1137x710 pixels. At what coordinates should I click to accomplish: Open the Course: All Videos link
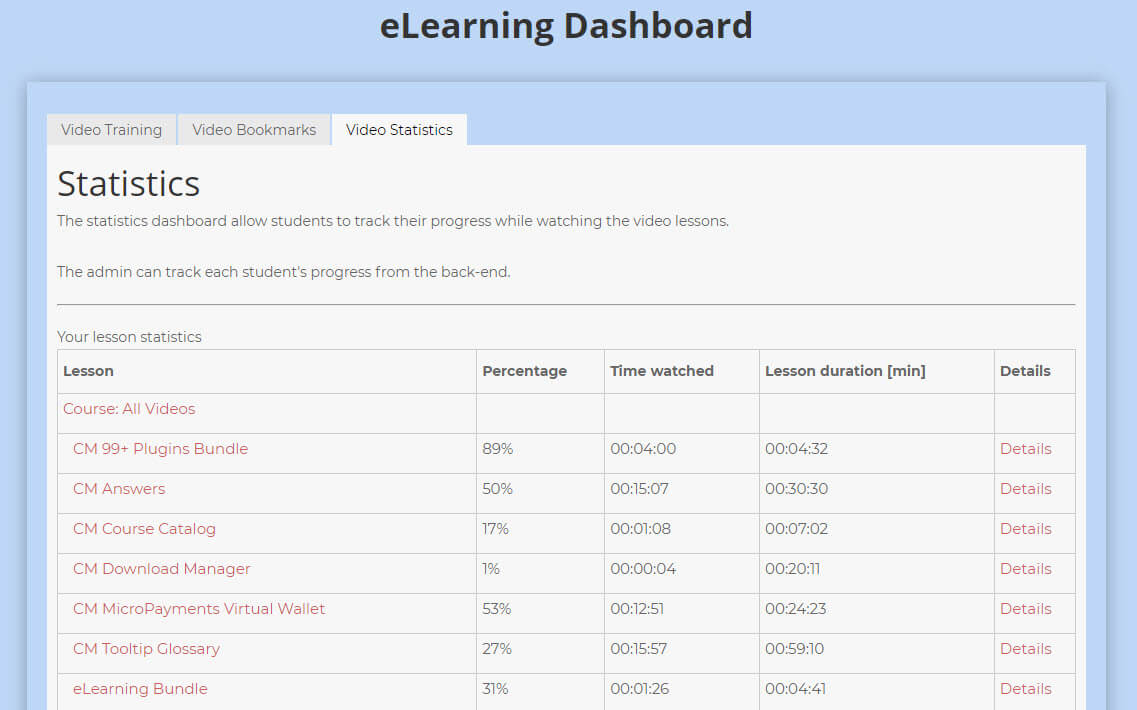point(128,409)
